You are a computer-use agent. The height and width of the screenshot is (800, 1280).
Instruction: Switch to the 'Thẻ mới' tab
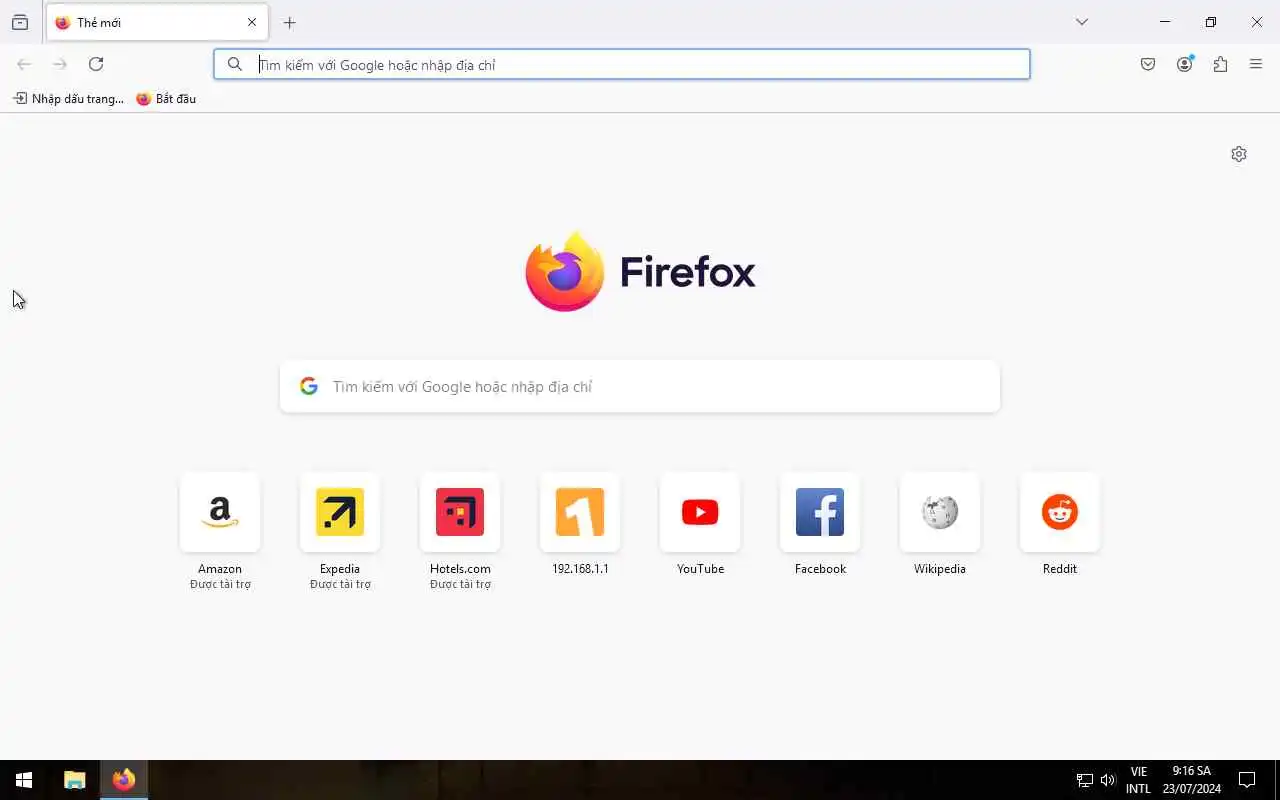[x=157, y=22]
